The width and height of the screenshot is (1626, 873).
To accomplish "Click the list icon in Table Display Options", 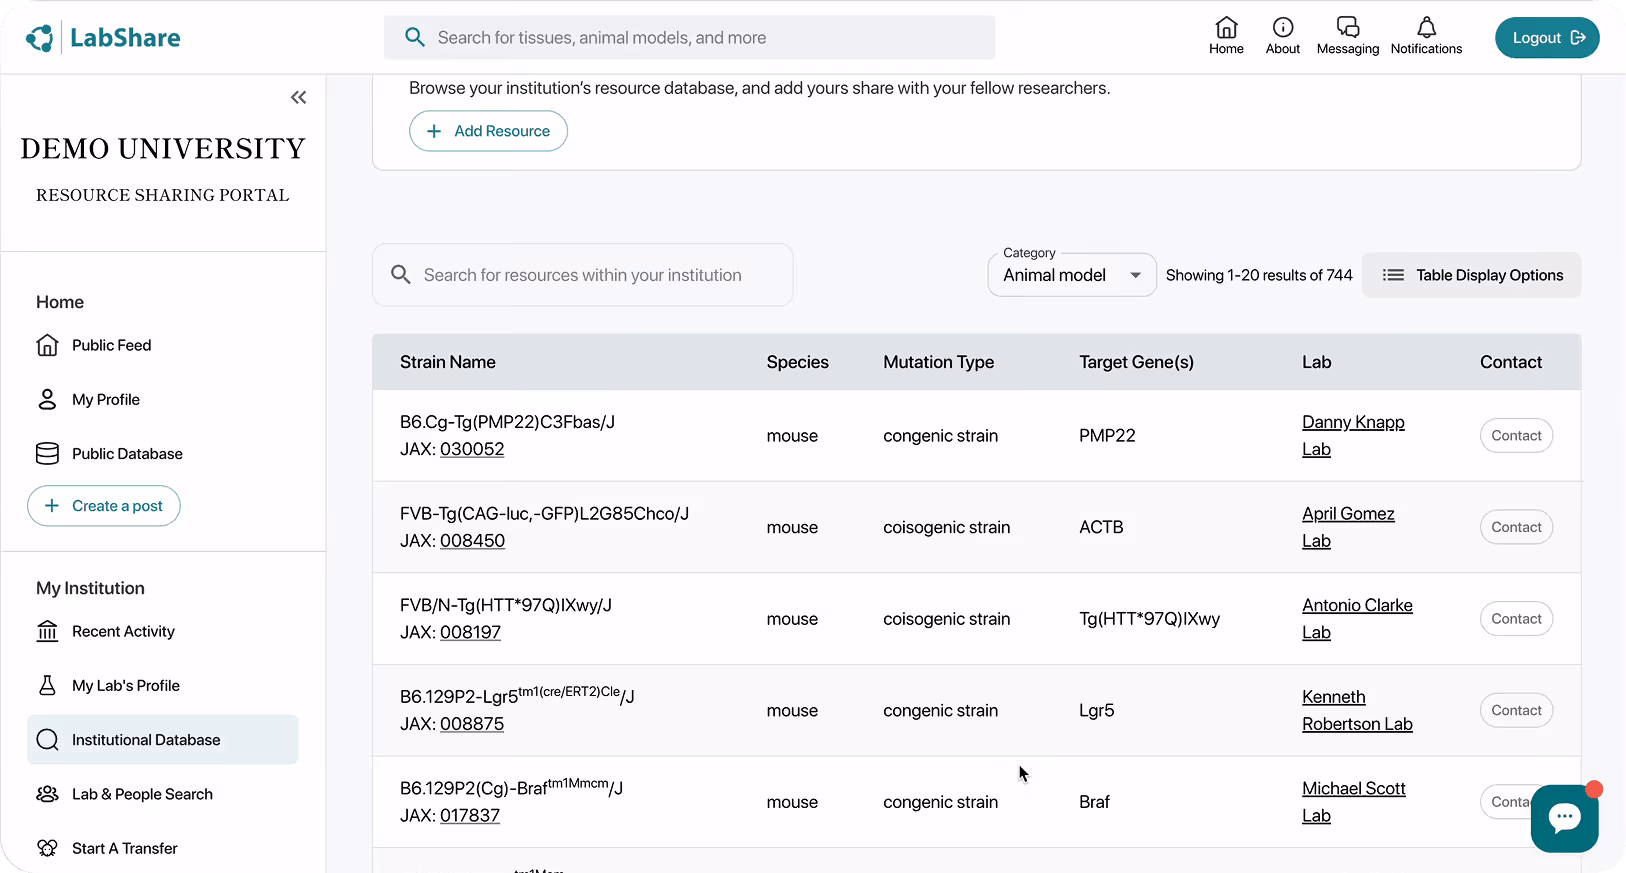I will (x=1393, y=275).
